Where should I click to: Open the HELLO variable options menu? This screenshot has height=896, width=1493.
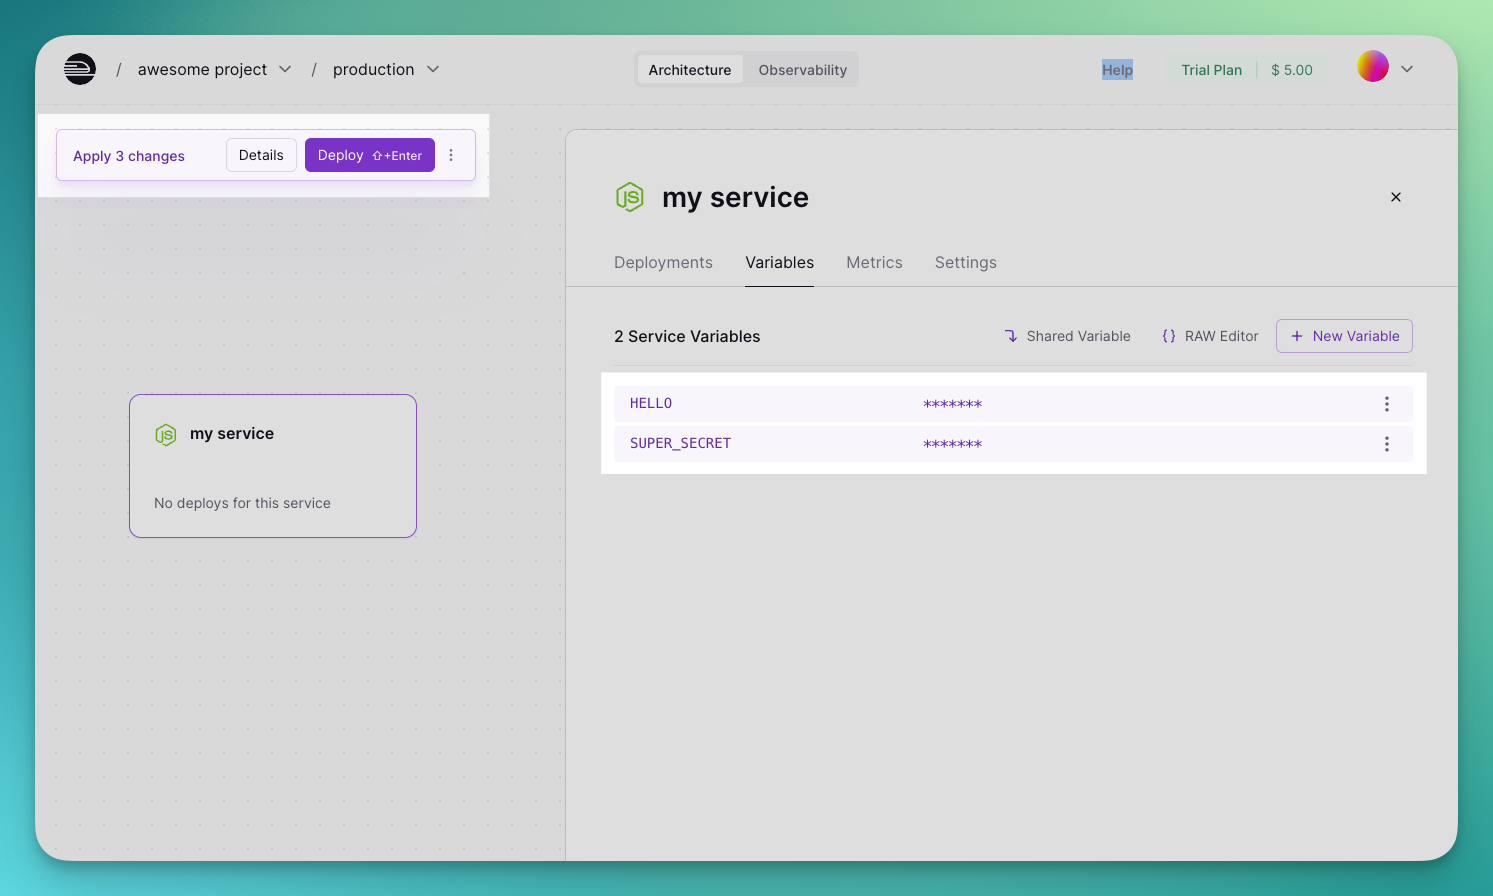point(1386,404)
